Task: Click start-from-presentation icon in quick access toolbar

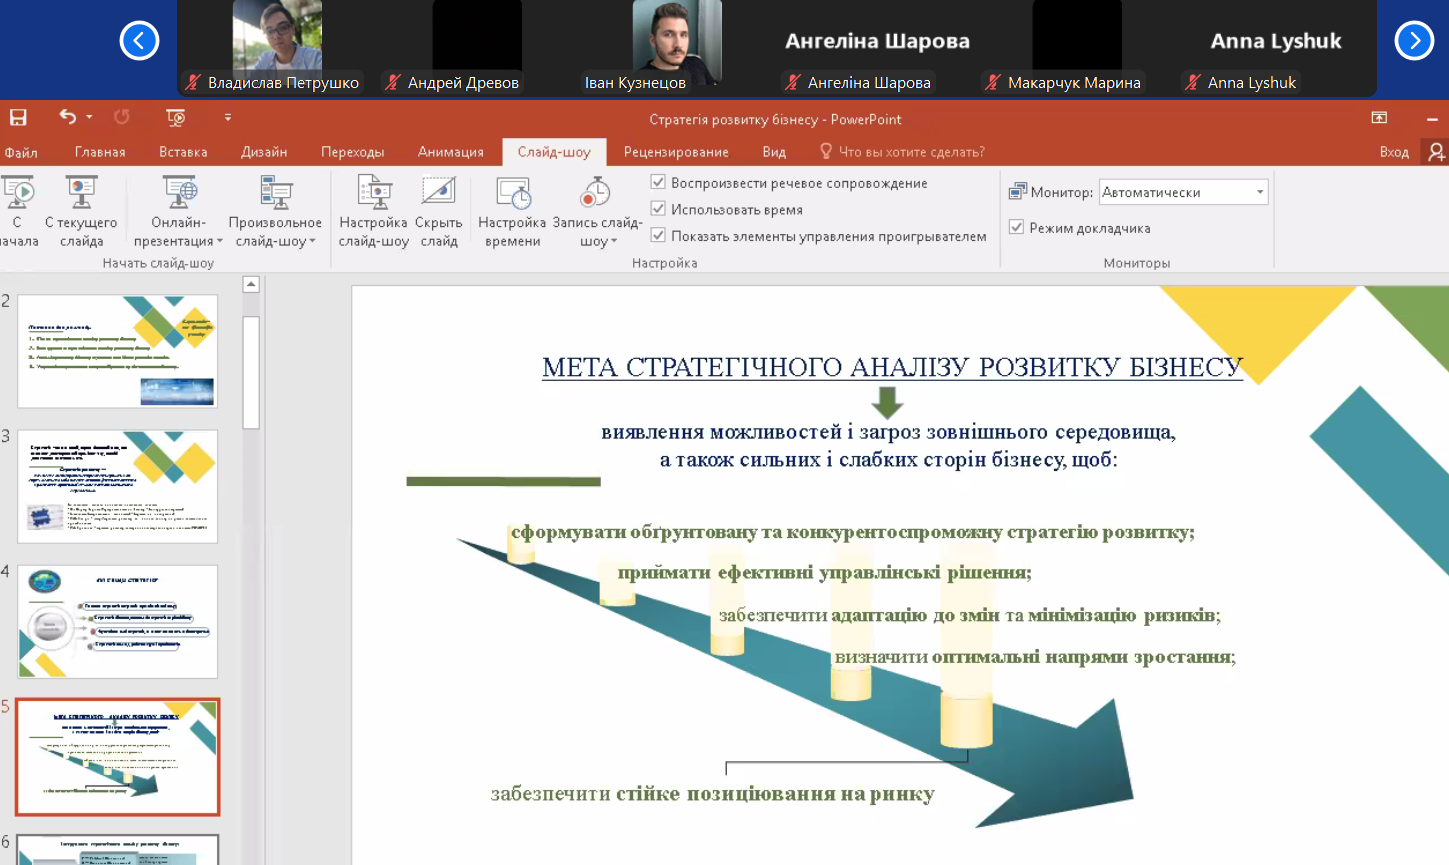Action: pos(175,118)
